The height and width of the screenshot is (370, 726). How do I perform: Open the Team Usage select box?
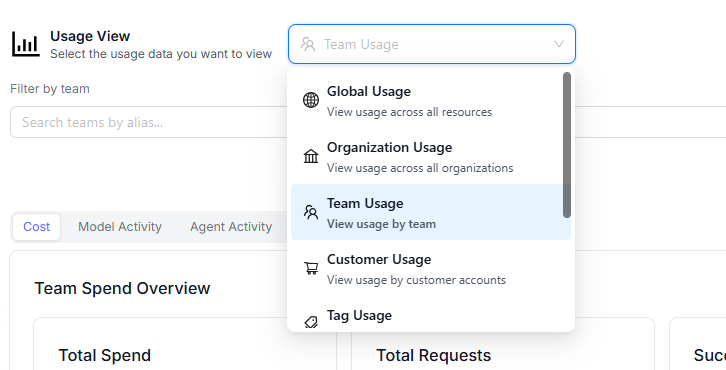tap(432, 44)
